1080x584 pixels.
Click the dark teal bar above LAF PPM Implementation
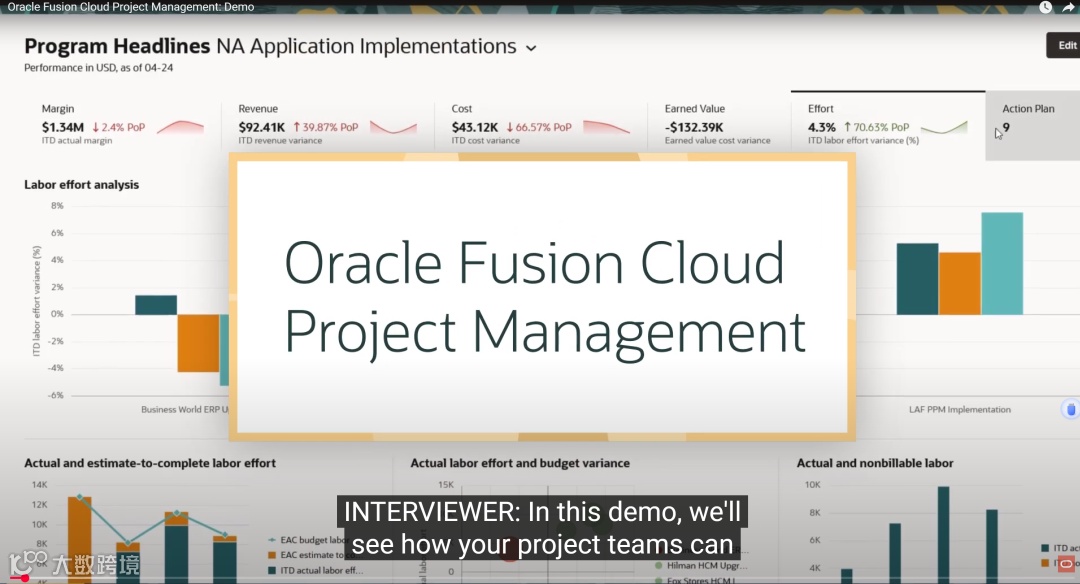click(x=917, y=279)
